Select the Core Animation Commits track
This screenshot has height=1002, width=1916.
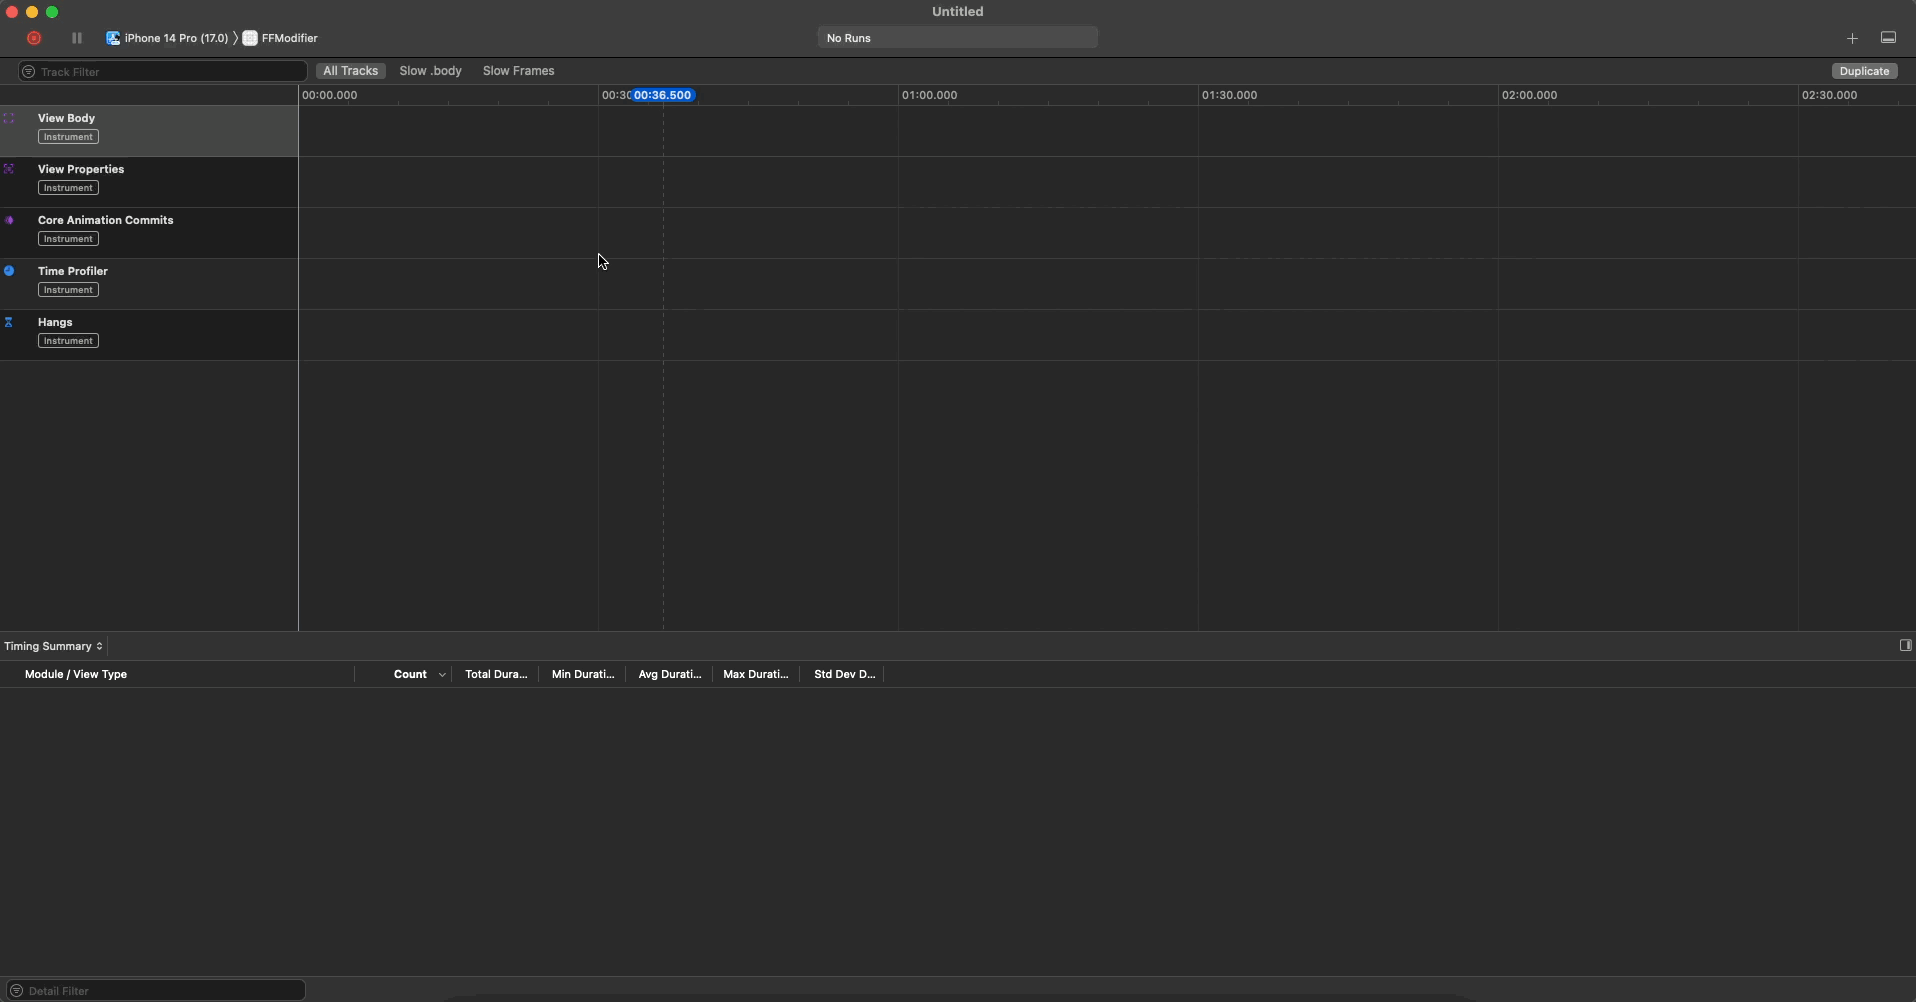click(149, 233)
